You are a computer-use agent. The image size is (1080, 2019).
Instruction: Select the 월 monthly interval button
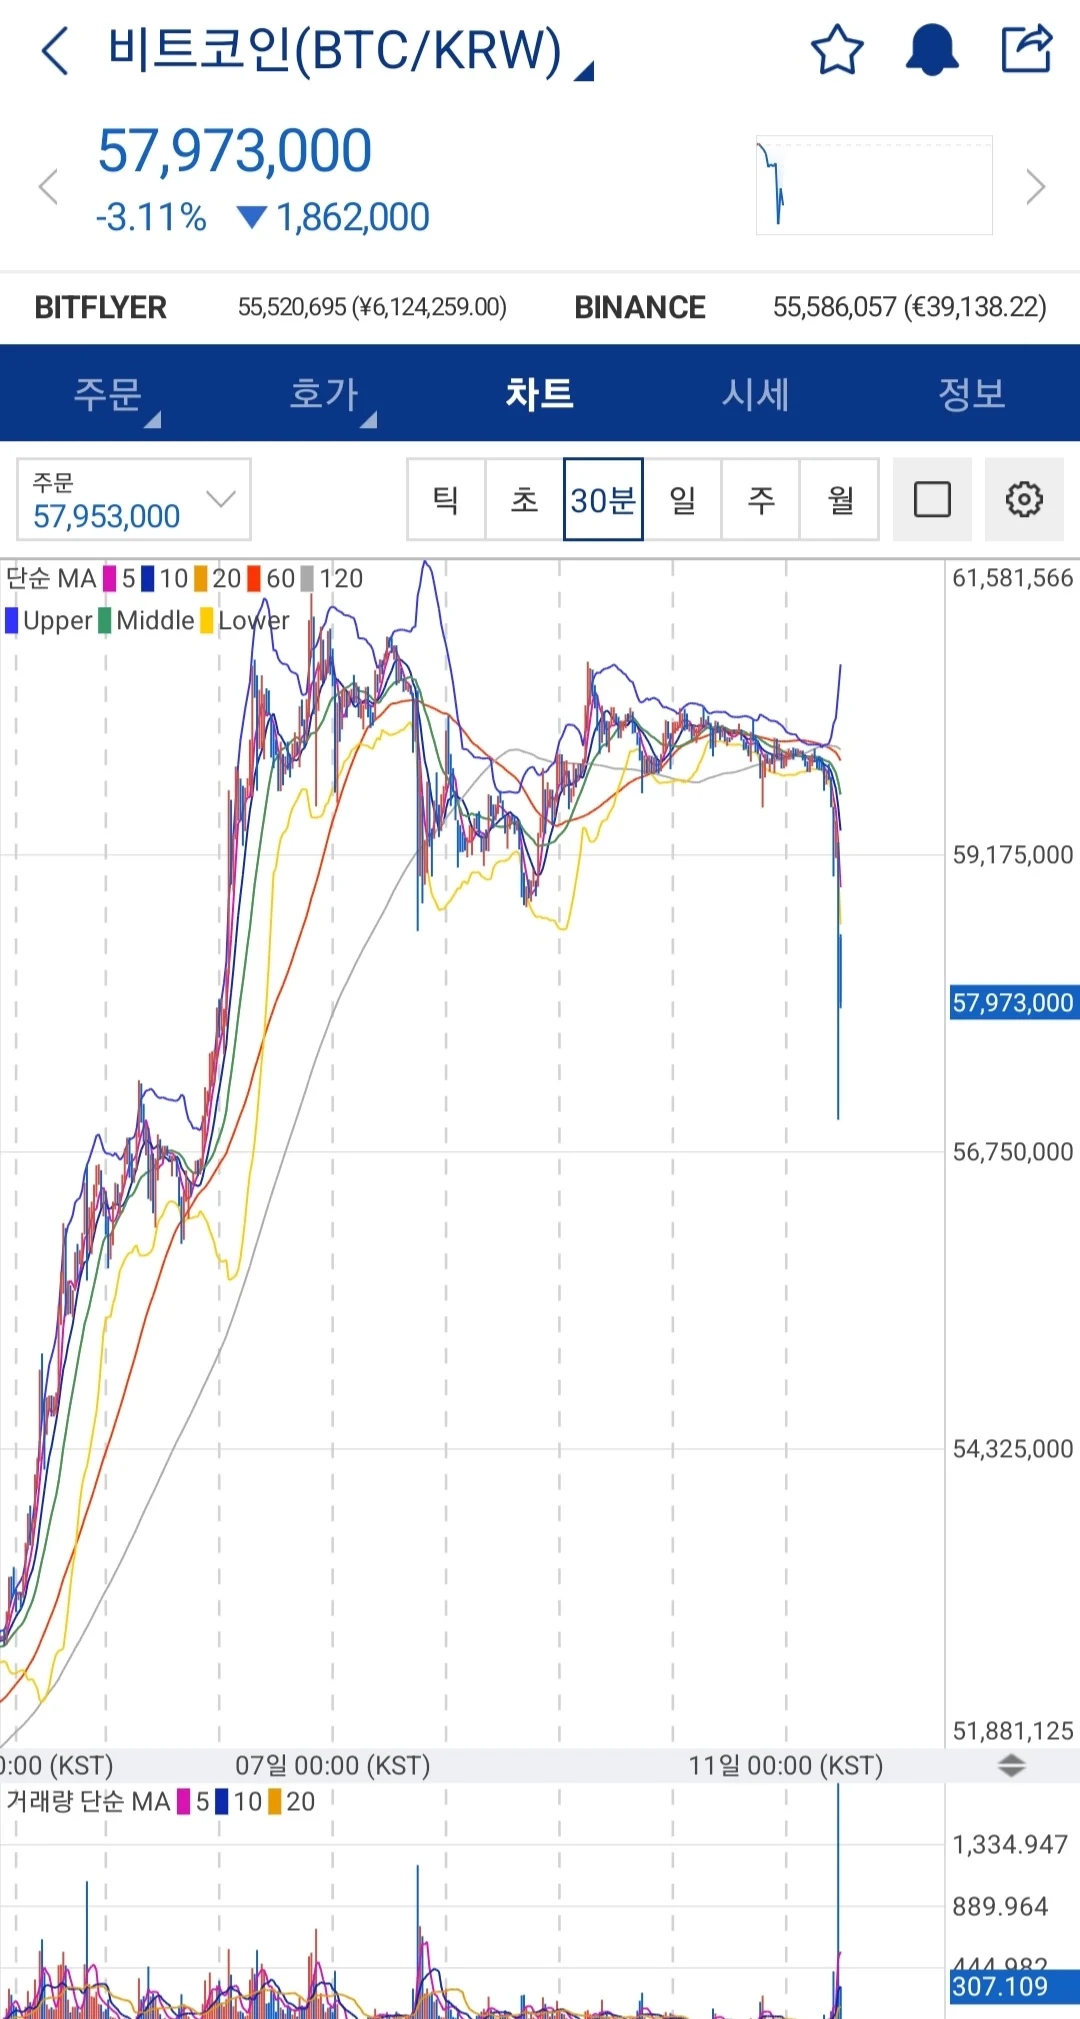point(840,499)
